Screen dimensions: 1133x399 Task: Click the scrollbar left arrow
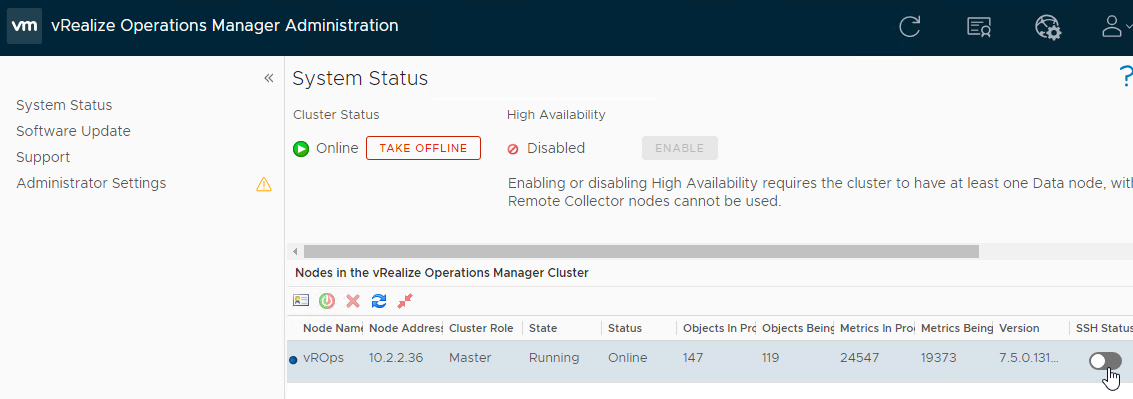click(295, 252)
